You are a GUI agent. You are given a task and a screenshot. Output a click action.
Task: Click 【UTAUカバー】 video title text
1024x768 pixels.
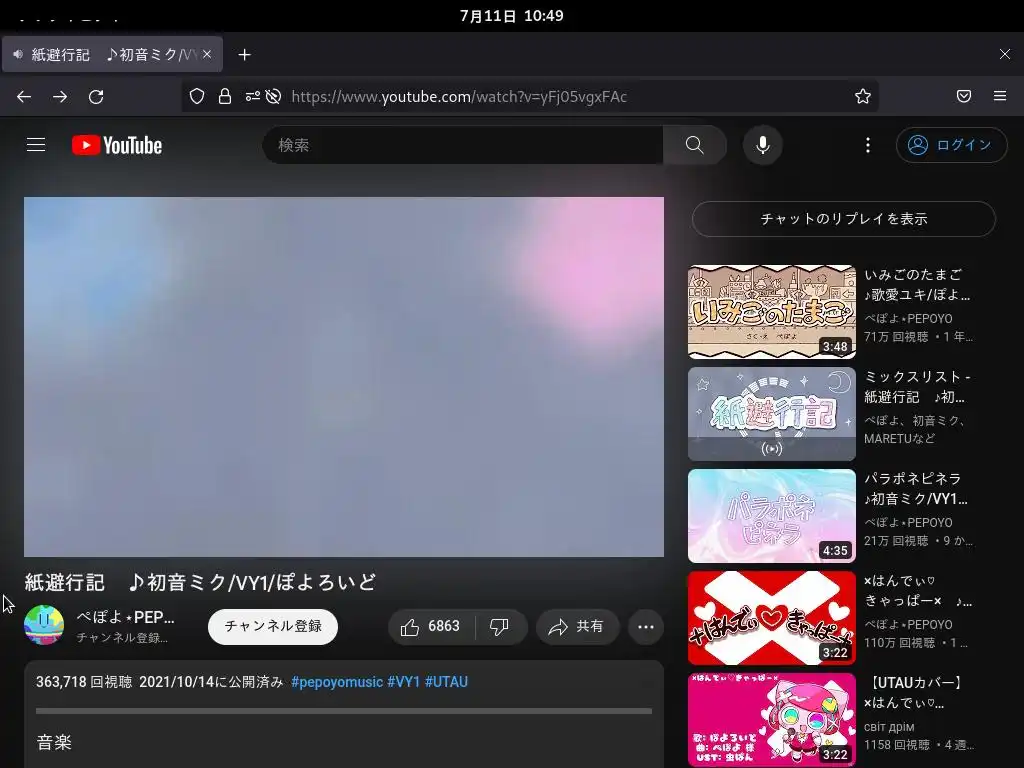pyautogui.click(x=914, y=692)
